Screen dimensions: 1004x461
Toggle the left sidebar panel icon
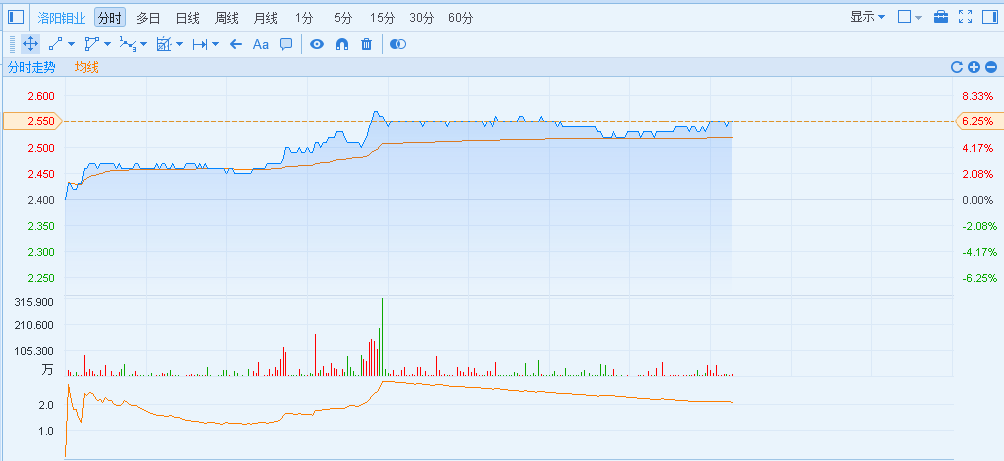point(16,17)
